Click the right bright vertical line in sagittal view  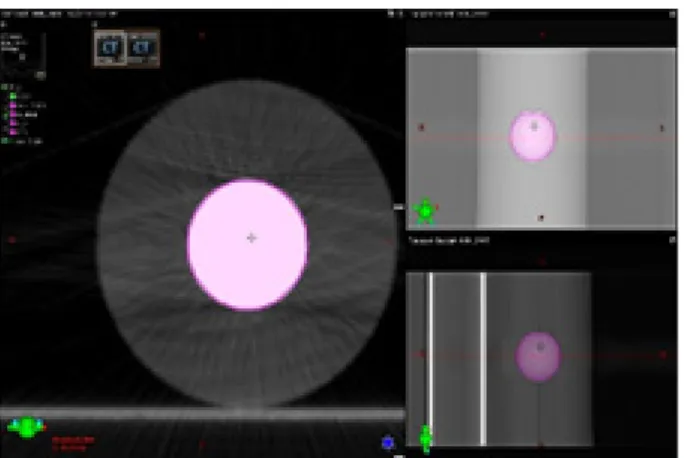tap(483, 359)
